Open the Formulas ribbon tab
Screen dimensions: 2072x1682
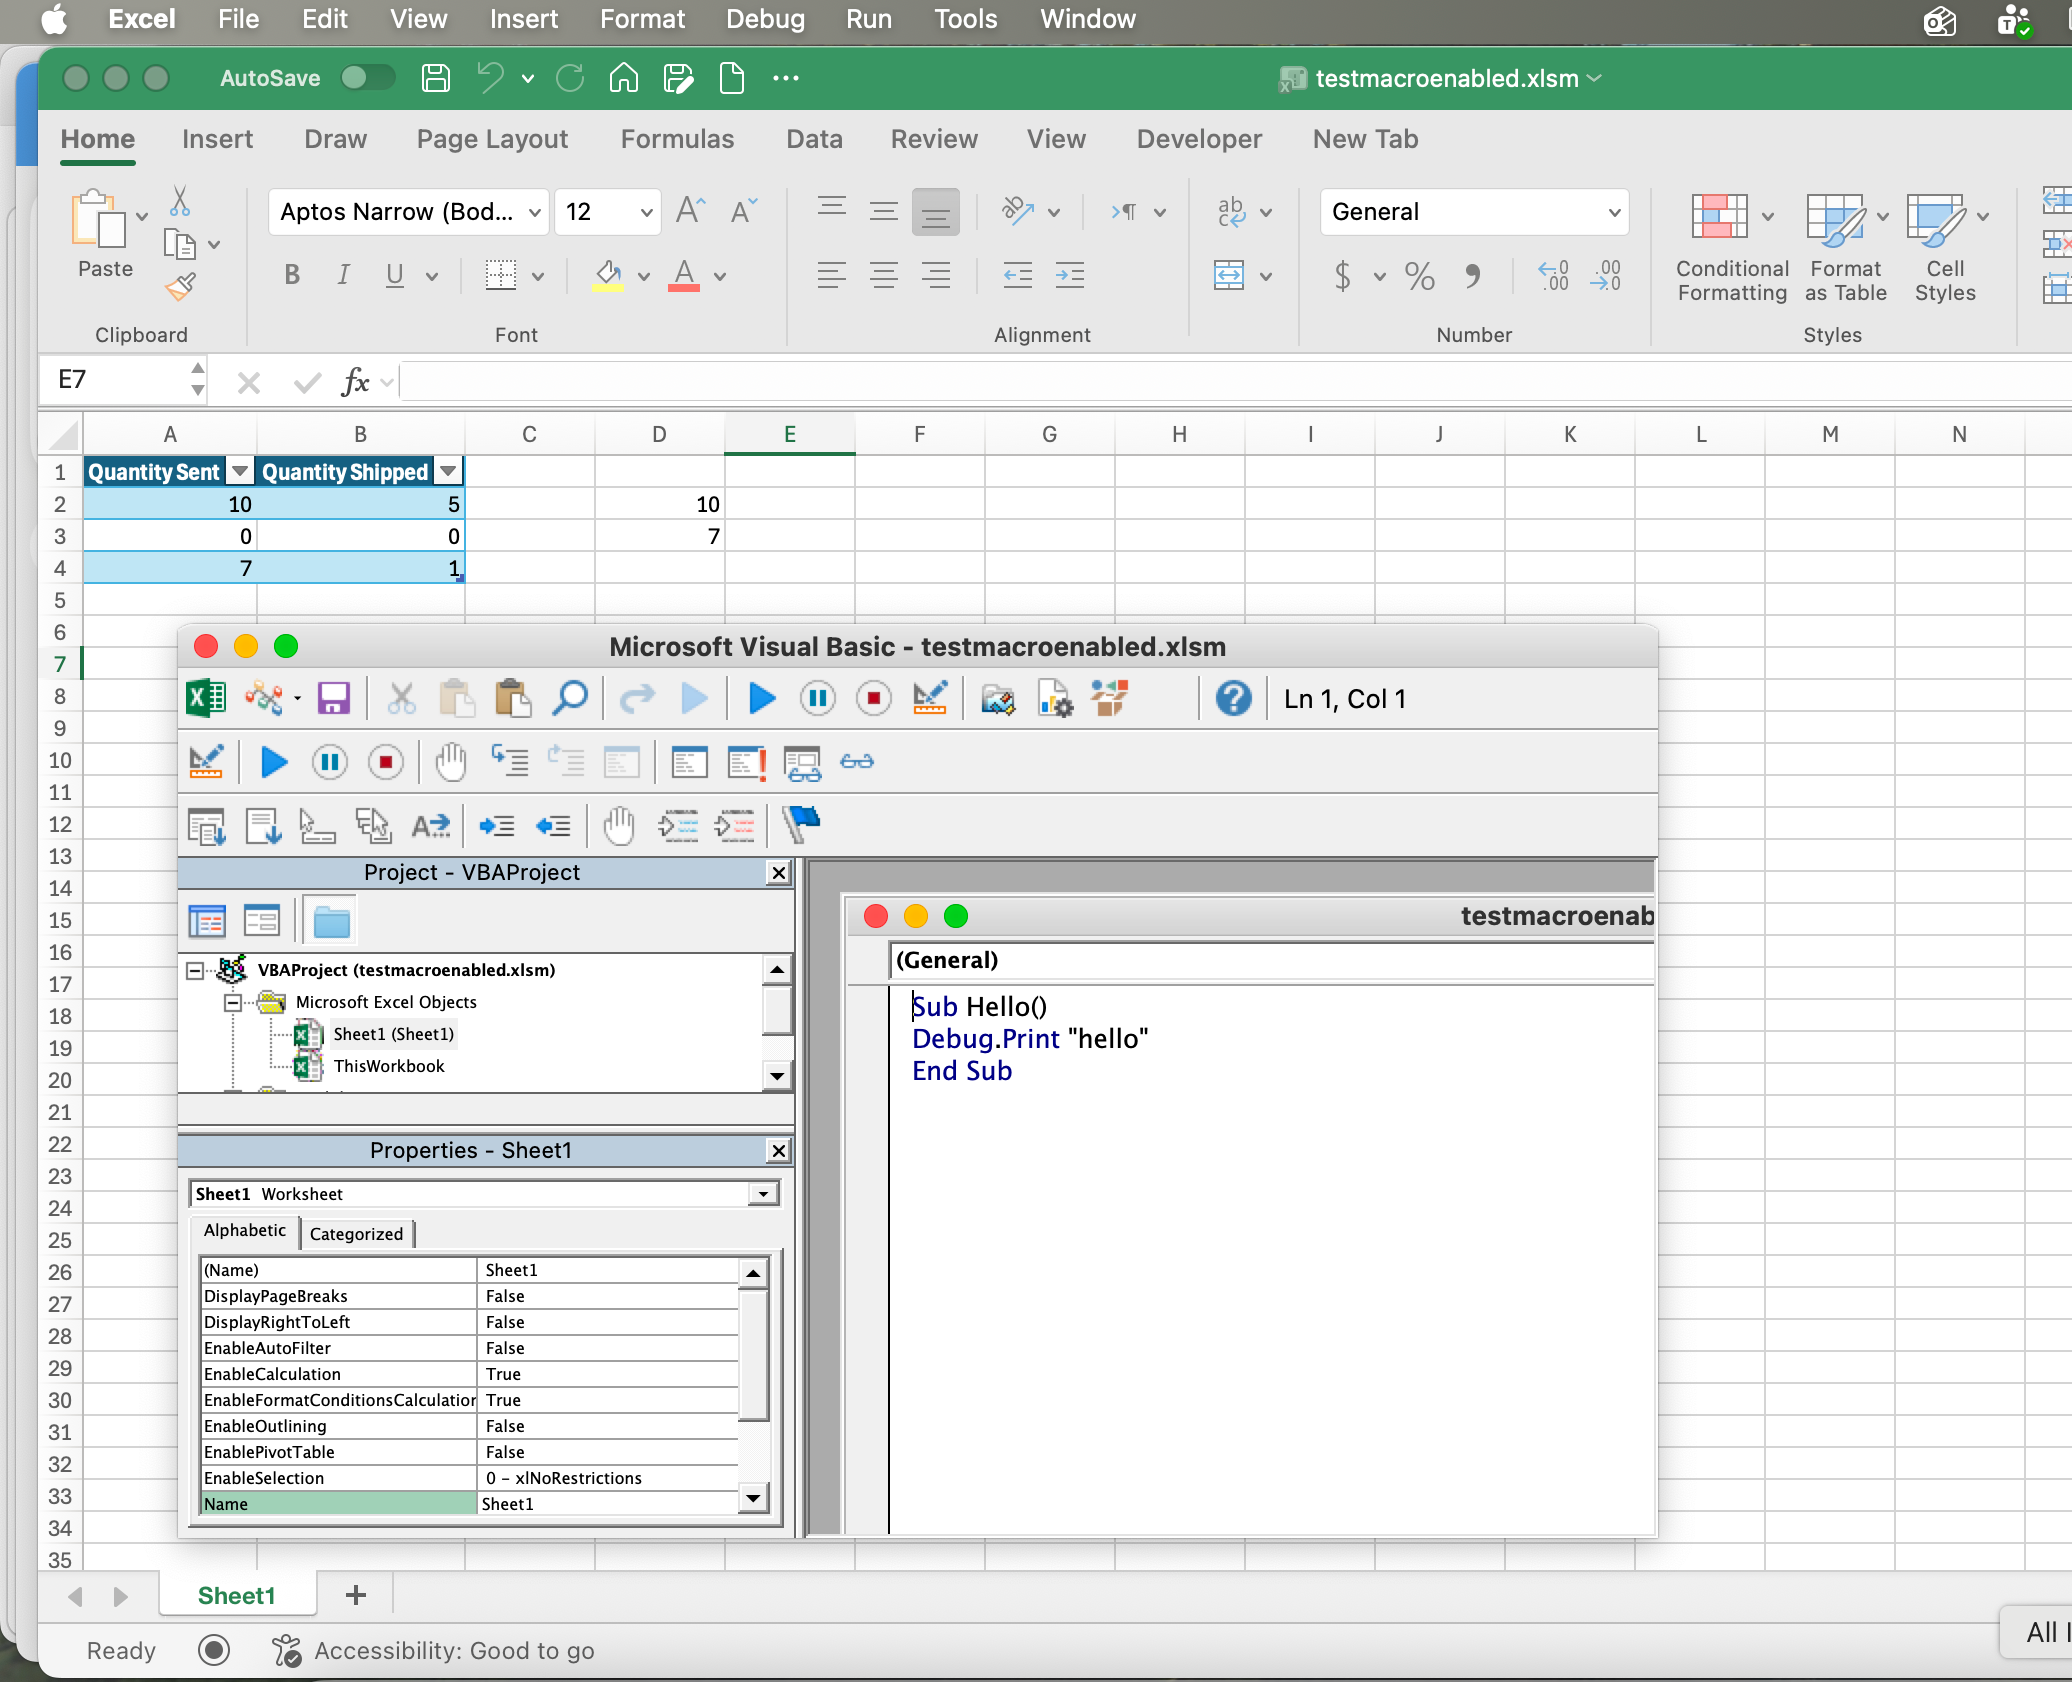click(677, 139)
